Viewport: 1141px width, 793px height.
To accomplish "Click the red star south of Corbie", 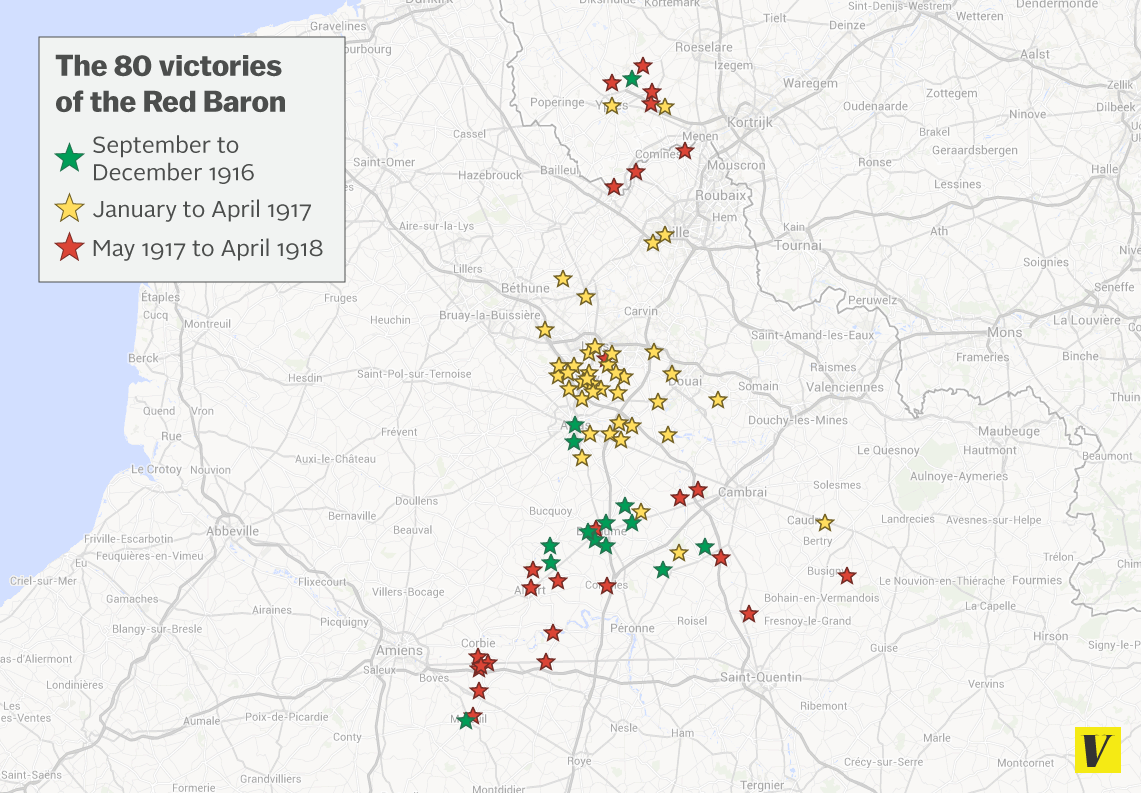I will (x=478, y=691).
